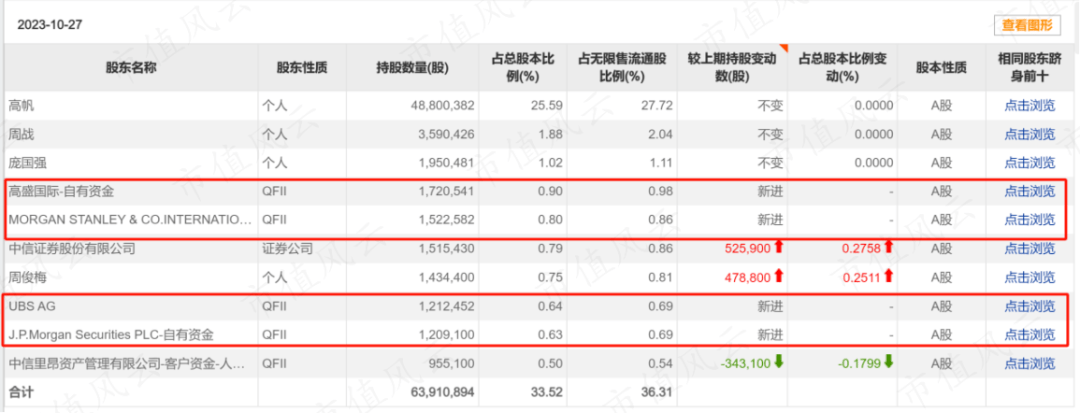Select J.P.Morgan Securities PLC-自有资金
The image size is (1080, 413).
111,335
